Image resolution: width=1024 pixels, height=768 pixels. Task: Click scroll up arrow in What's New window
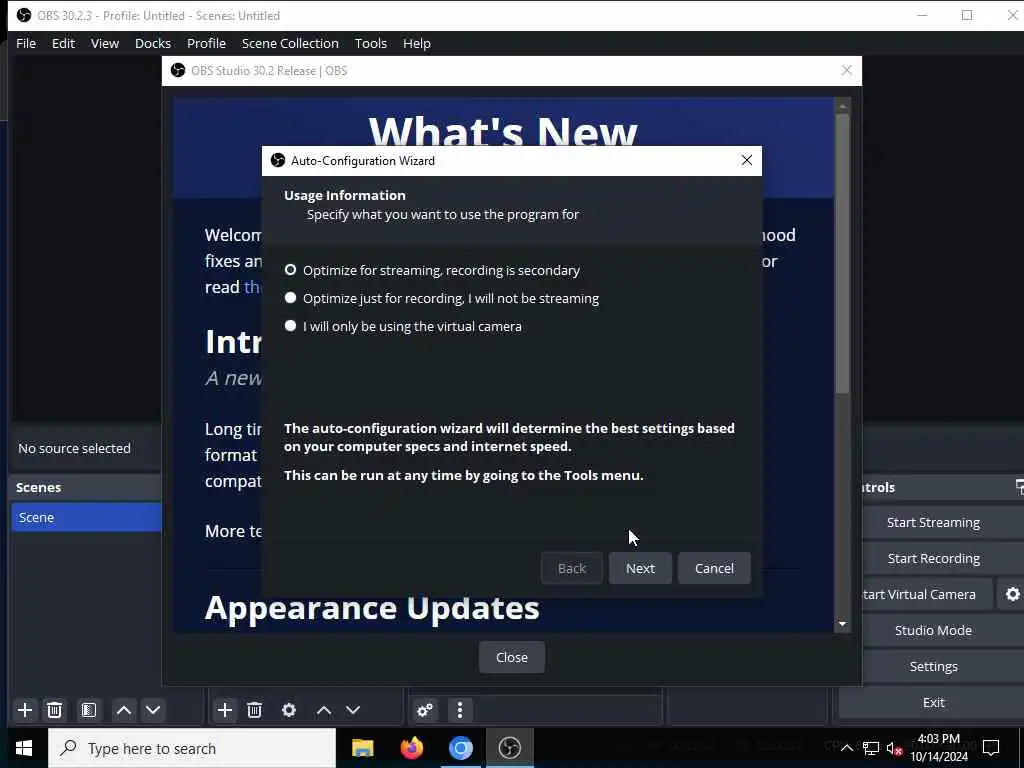tap(842, 106)
